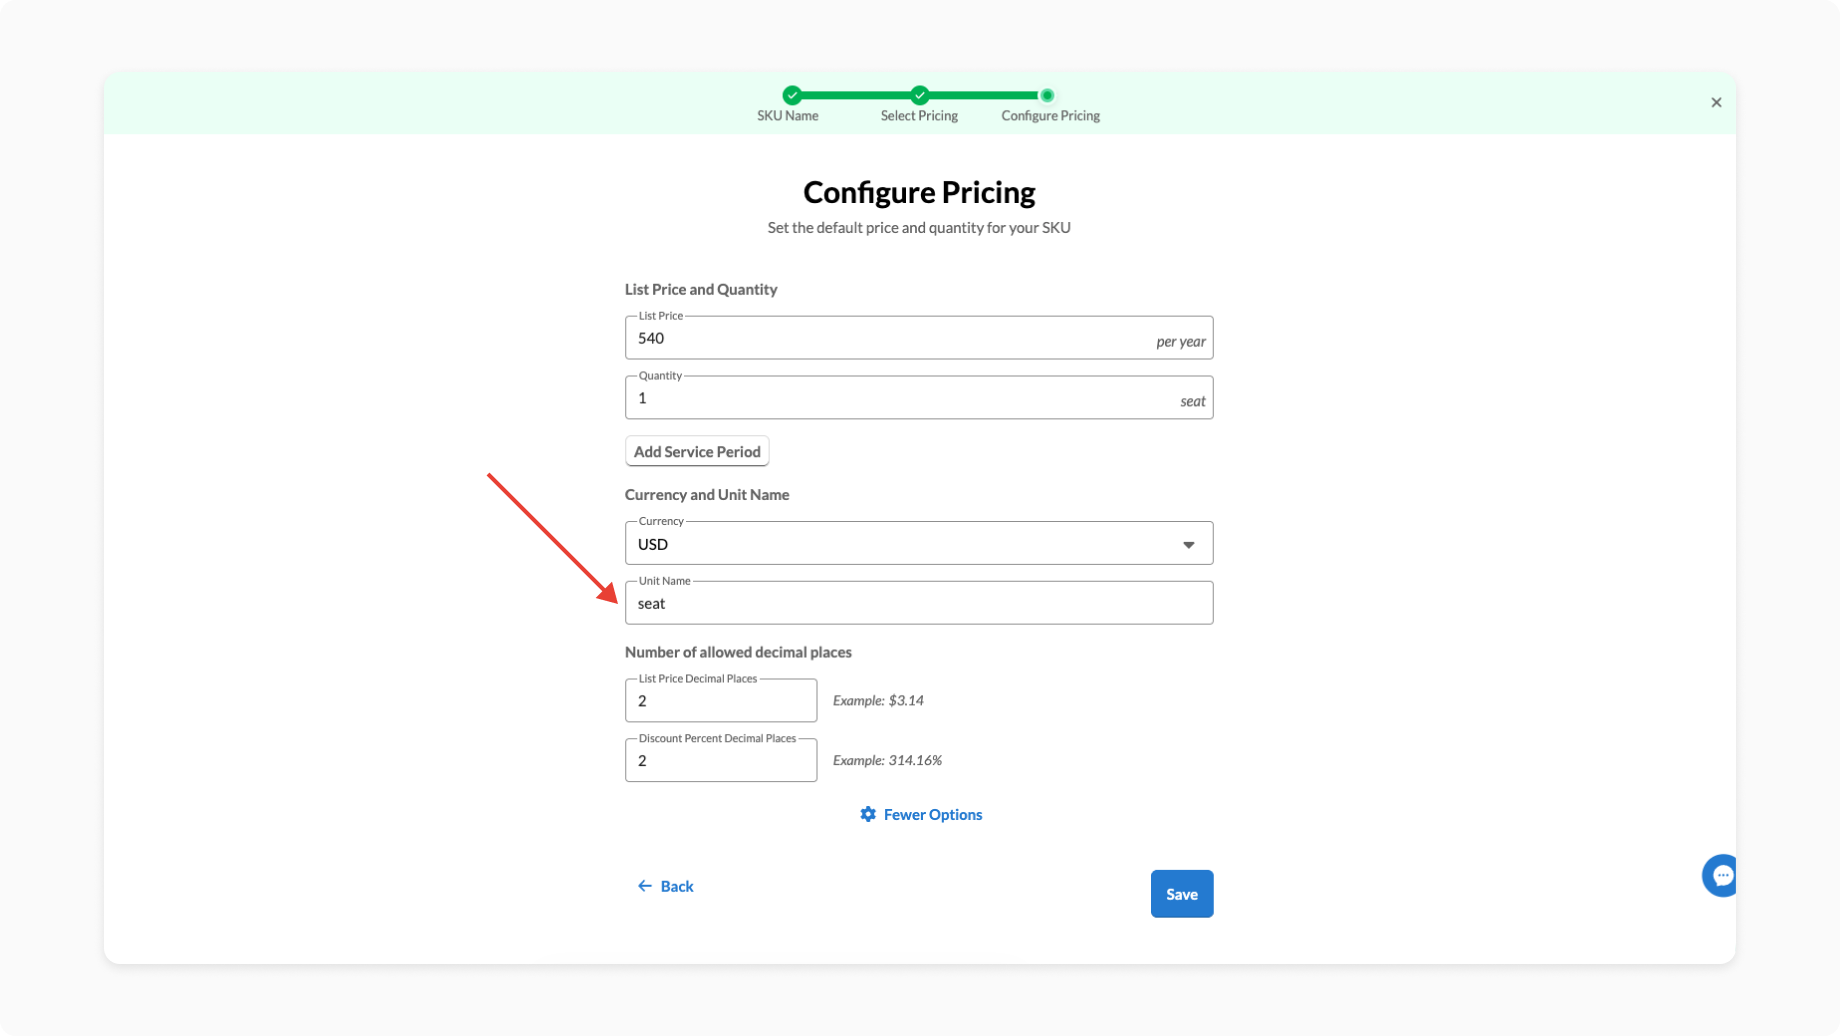The width and height of the screenshot is (1840, 1036).
Task: Select the List Price Decimal Places field
Action: click(720, 701)
